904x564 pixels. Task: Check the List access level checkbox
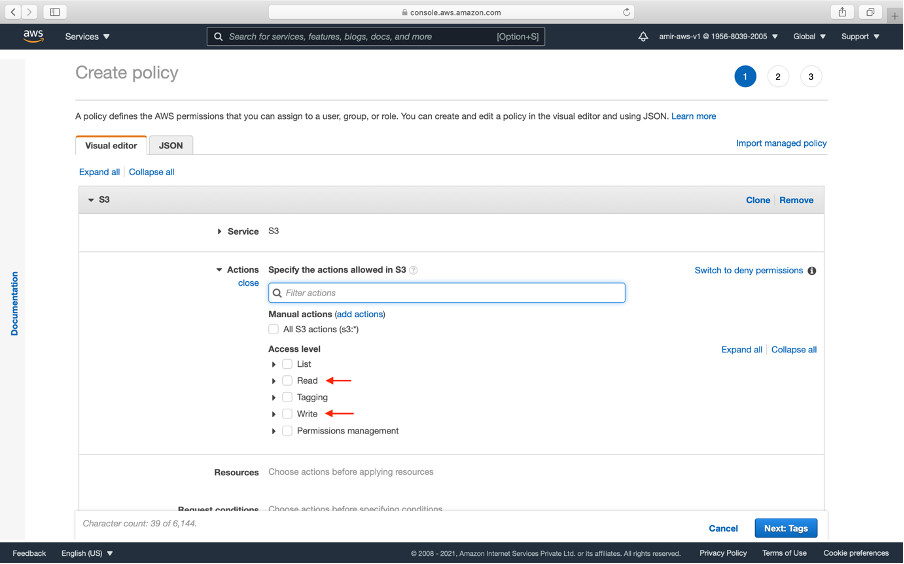[x=287, y=364]
